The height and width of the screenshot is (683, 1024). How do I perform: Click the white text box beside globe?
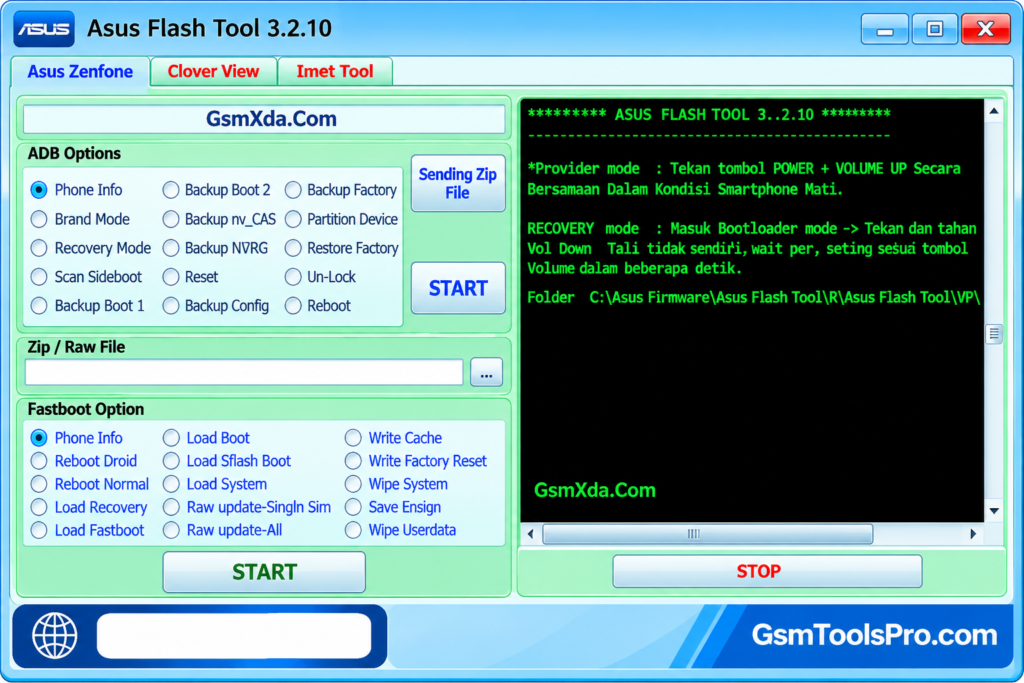pos(234,635)
